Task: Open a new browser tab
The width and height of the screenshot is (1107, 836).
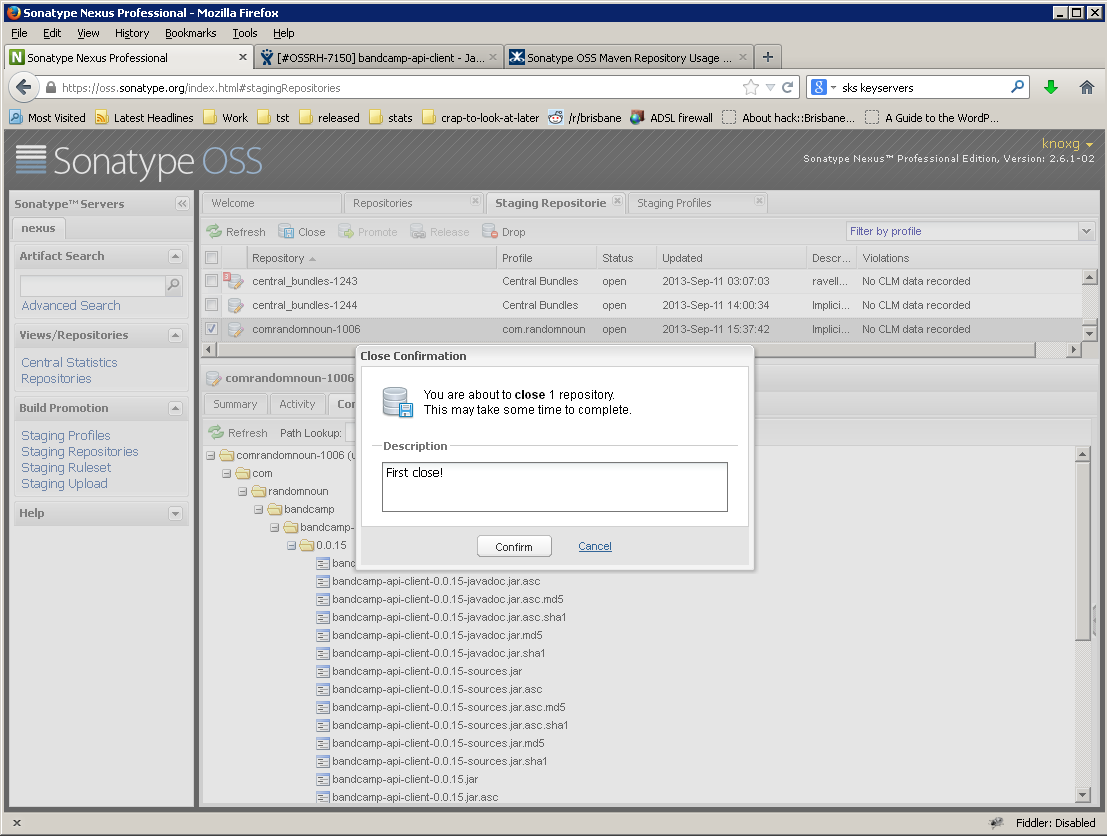Action: [x=767, y=57]
